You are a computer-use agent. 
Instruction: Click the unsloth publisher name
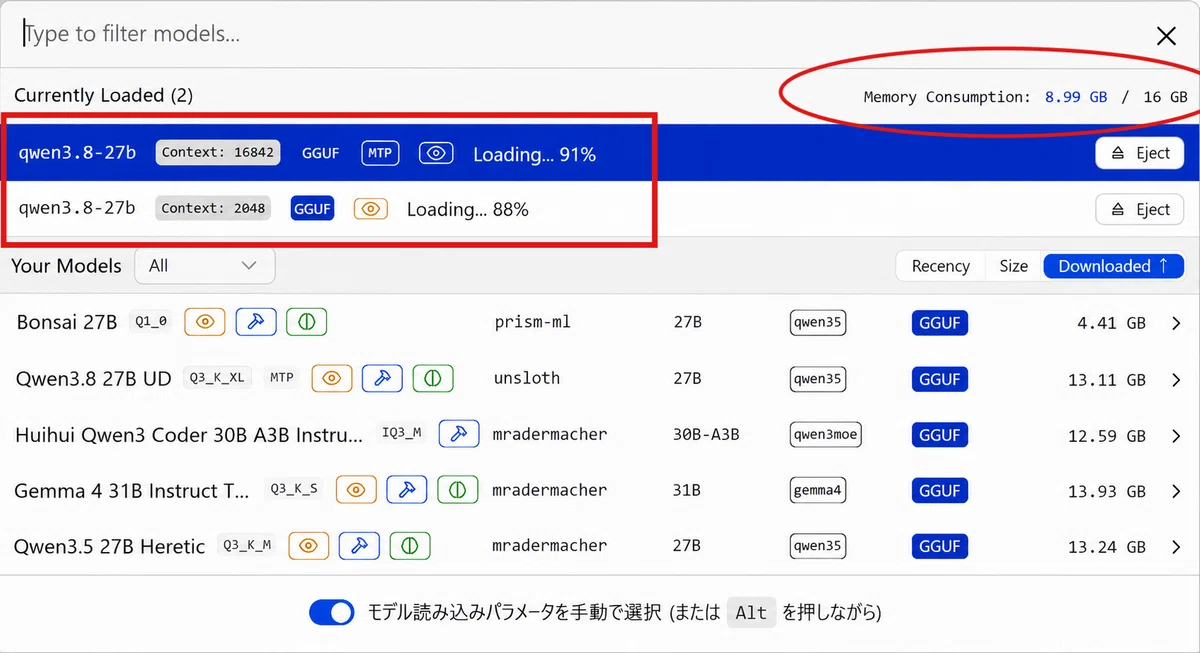point(527,378)
